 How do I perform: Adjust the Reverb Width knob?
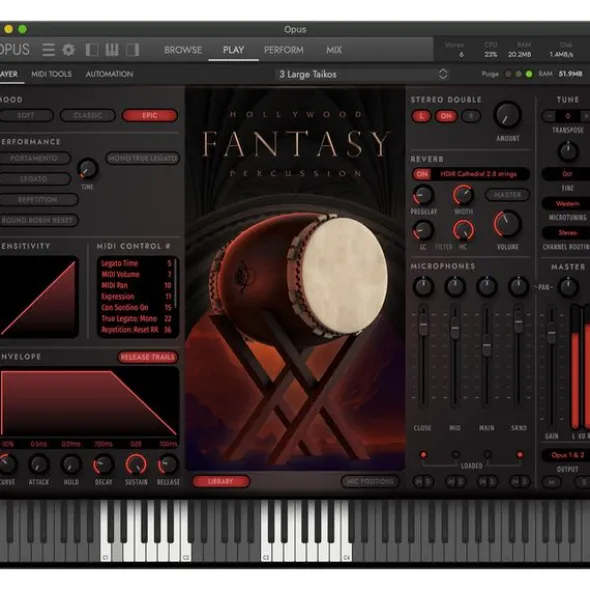pyautogui.click(x=463, y=195)
